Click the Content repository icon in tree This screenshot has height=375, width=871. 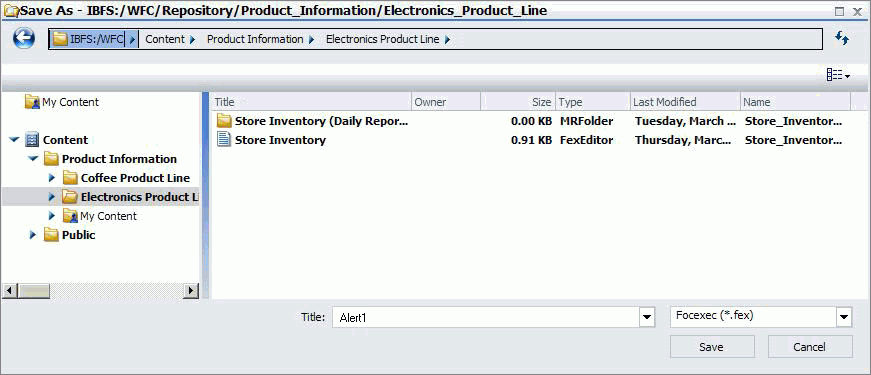point(32,139)
